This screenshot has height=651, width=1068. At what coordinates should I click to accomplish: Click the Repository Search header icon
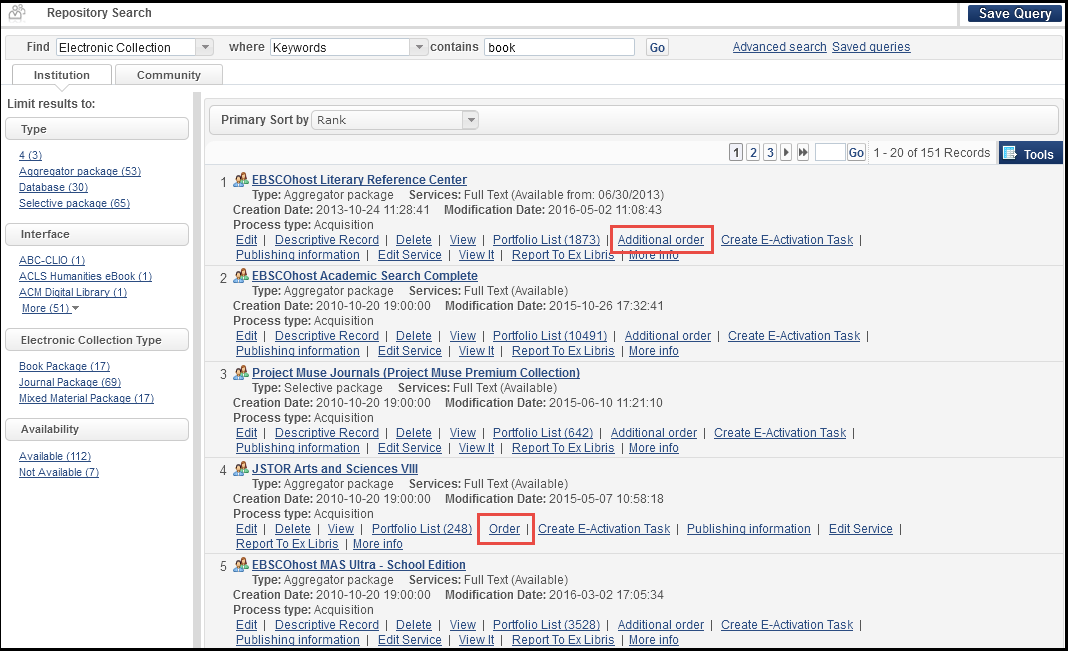[x=17, y=12]
